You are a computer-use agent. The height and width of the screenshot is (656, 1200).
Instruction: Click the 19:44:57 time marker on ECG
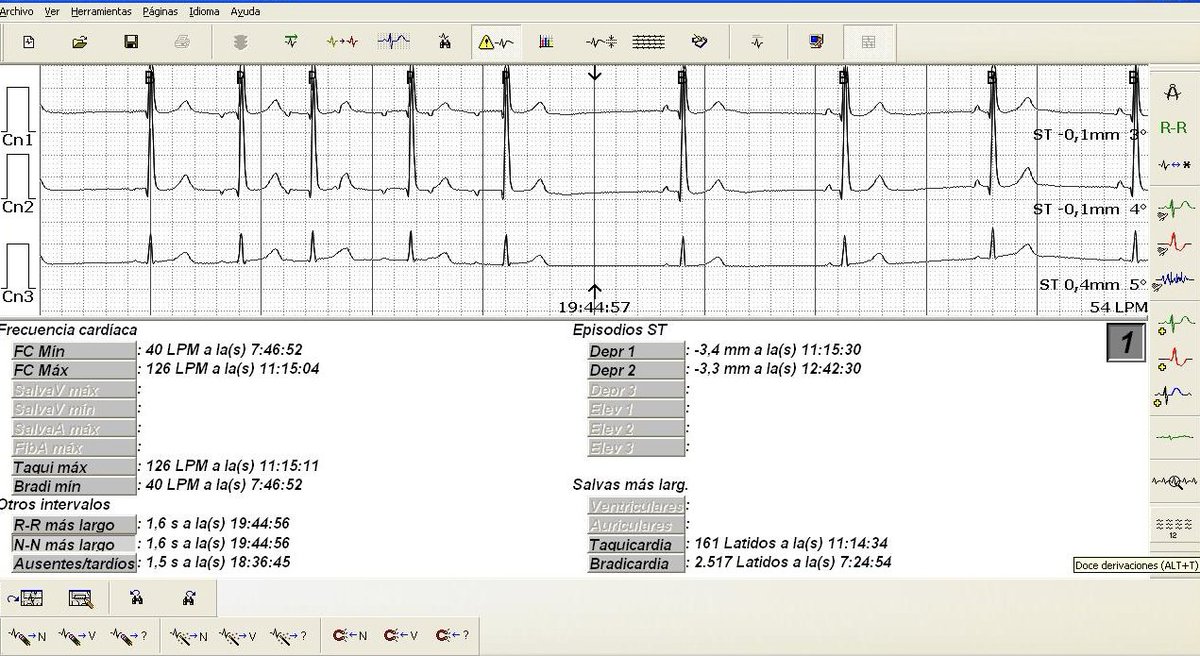[595, 306]
